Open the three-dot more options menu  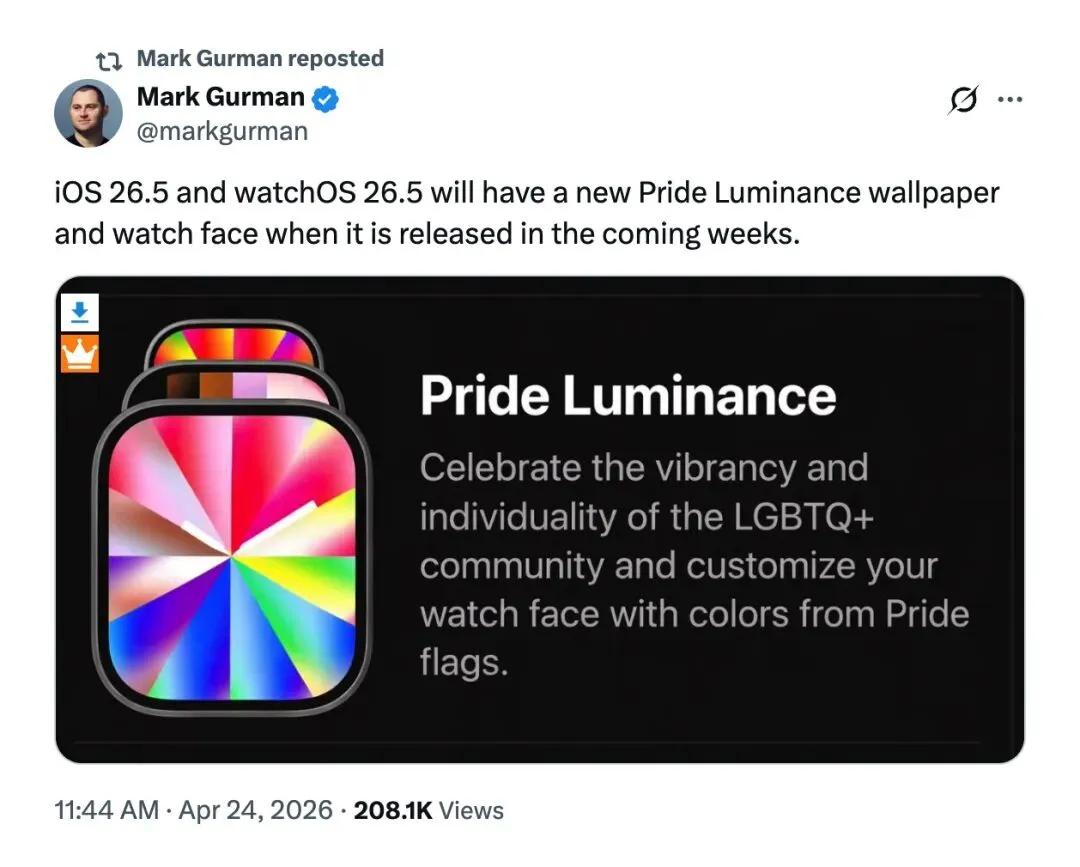pyautogui.click(x=1012, y=100)
